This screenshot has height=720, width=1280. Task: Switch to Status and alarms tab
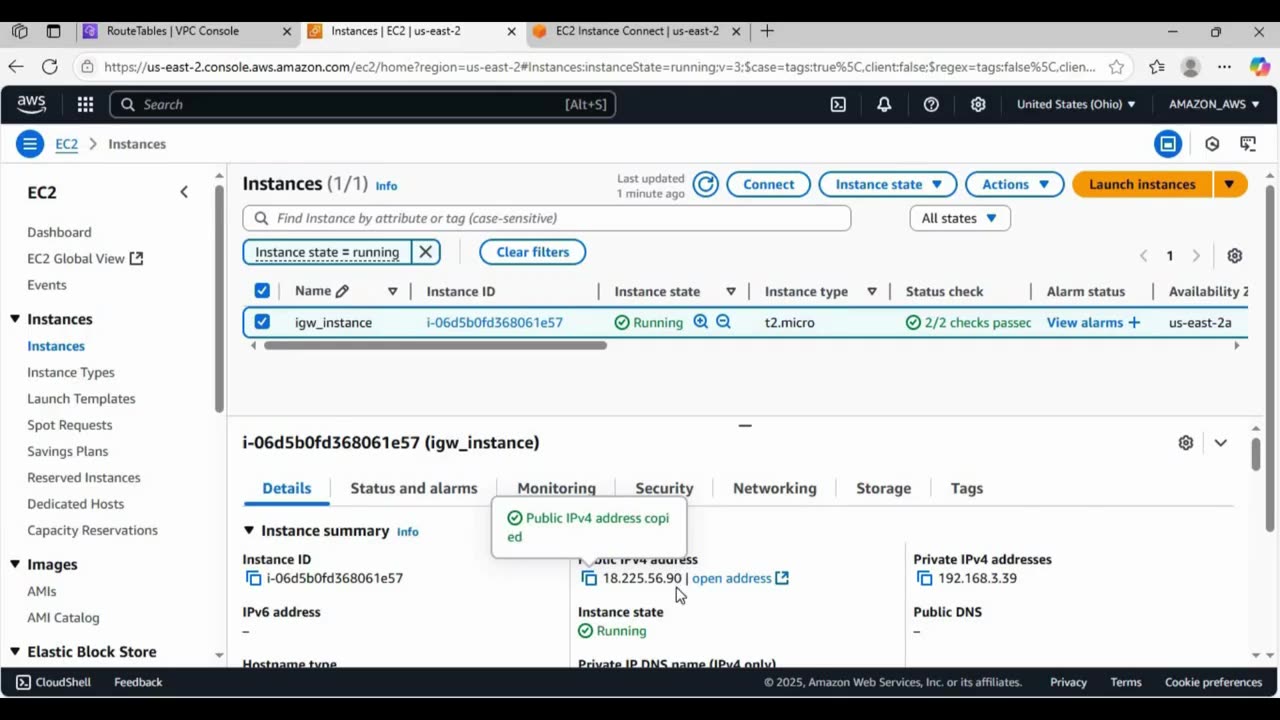click(414, 488)
